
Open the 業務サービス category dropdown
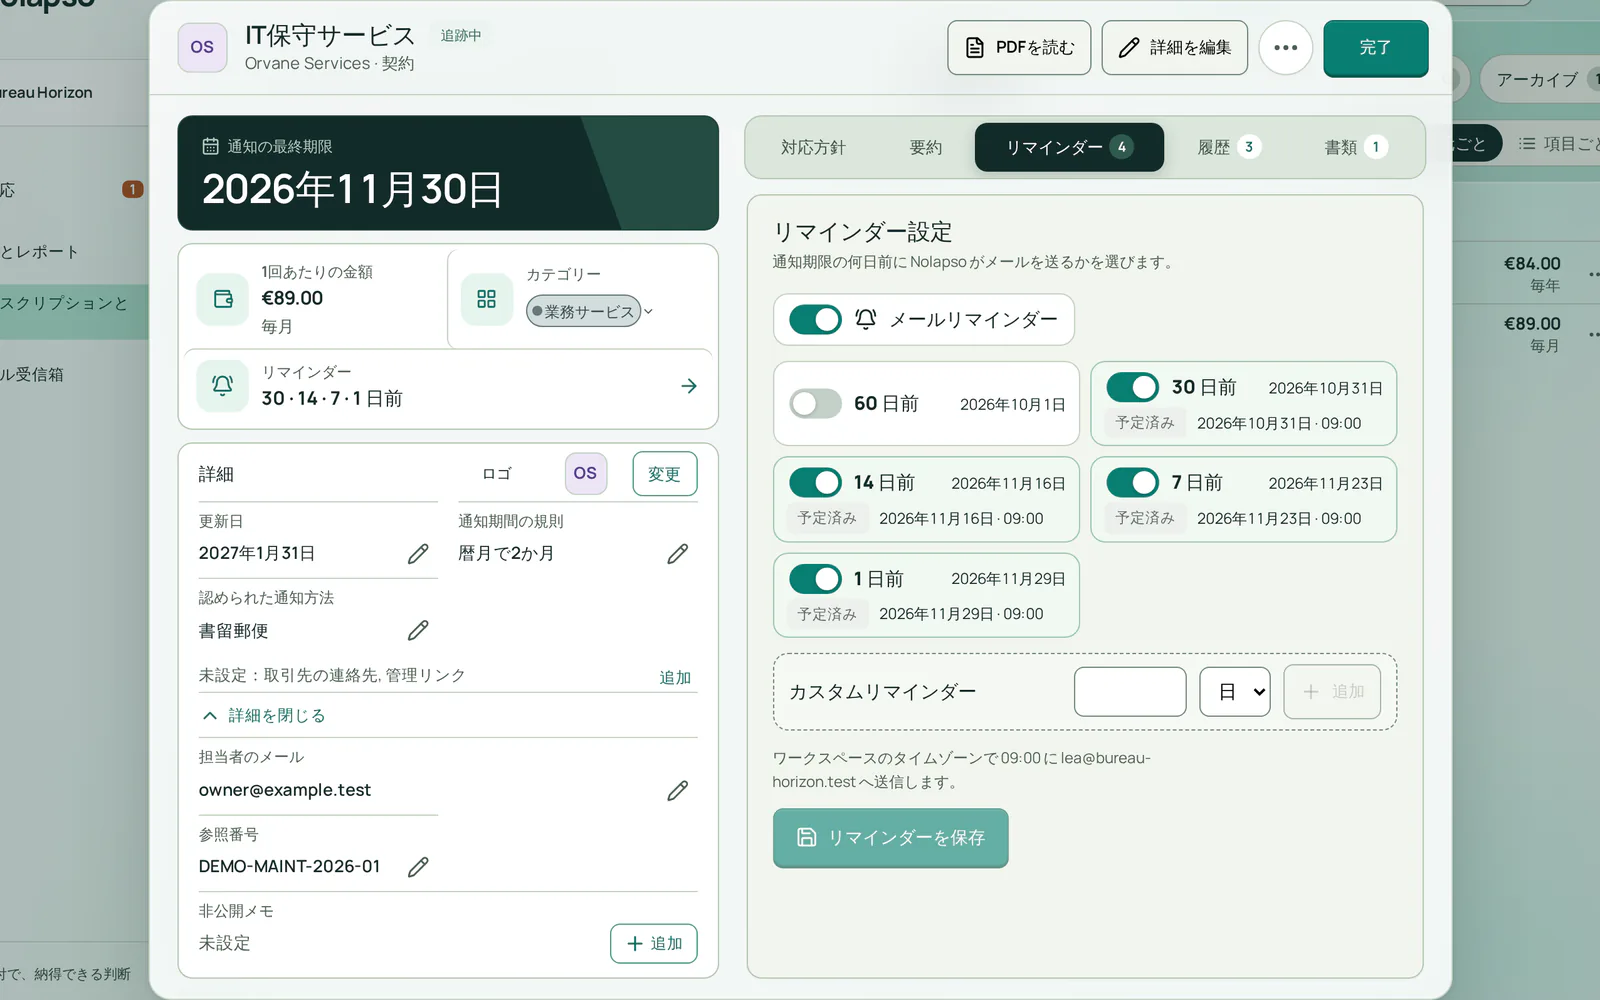[x=589, y=311]
